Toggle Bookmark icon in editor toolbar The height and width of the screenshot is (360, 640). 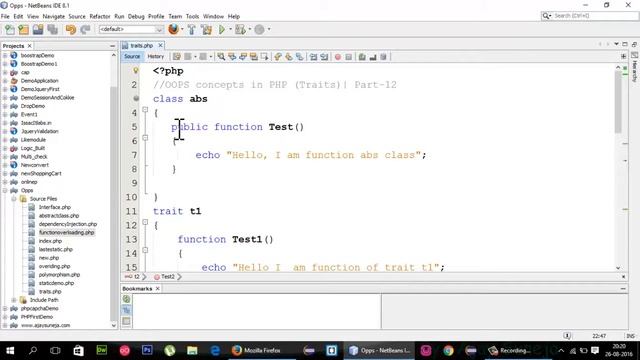299,57
